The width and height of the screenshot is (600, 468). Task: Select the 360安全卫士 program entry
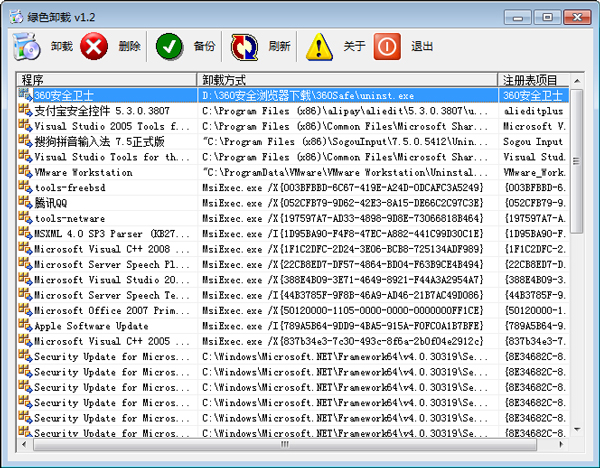point(64,95)
